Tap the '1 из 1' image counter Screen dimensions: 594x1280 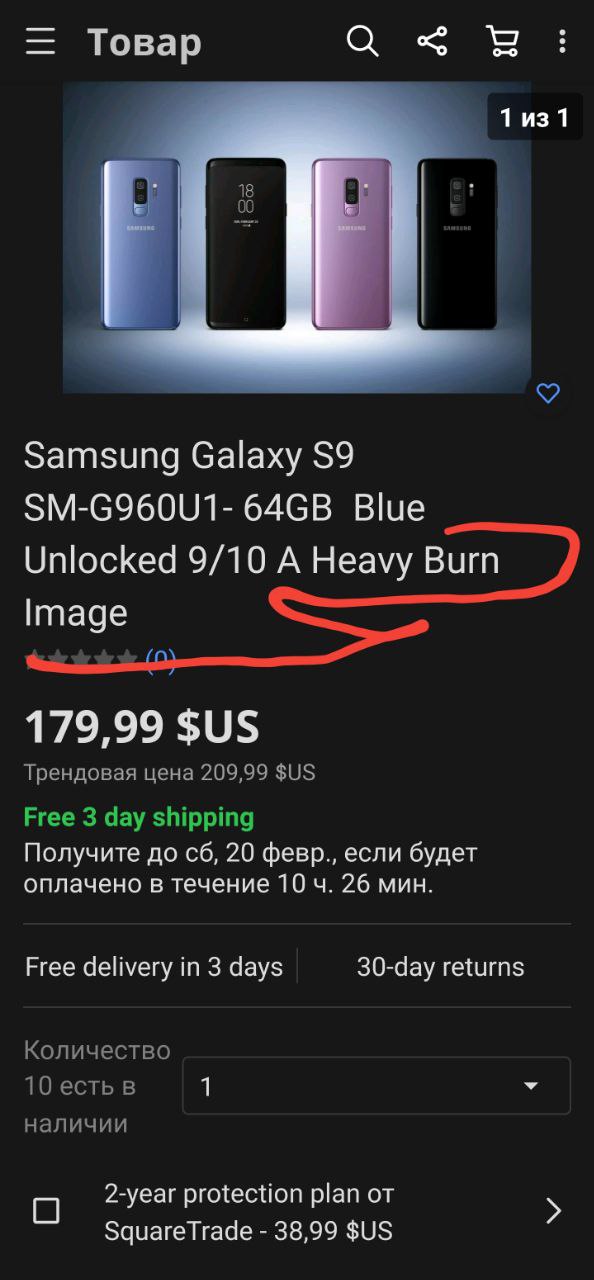[x=534, y=118]
